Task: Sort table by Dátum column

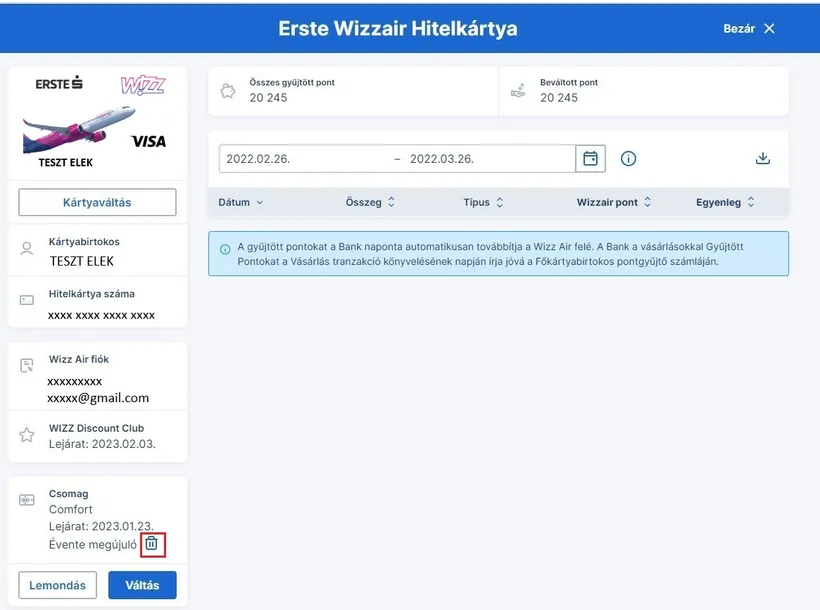Action: pyautogui.click(x=241, y=202)
